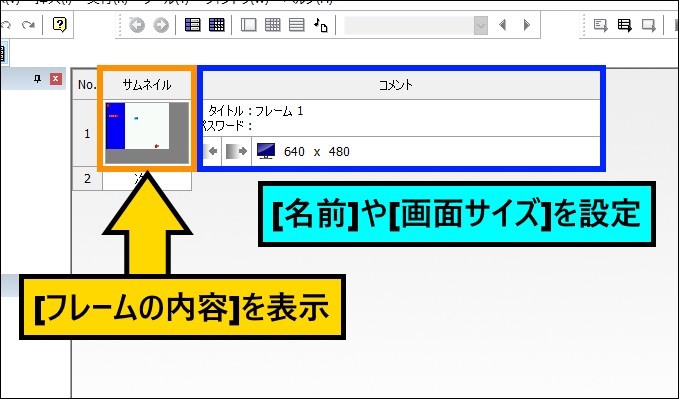Click the 640 x 480 screen size field
The width and height of the screenshot is (679, 399).
pos(316,152)
